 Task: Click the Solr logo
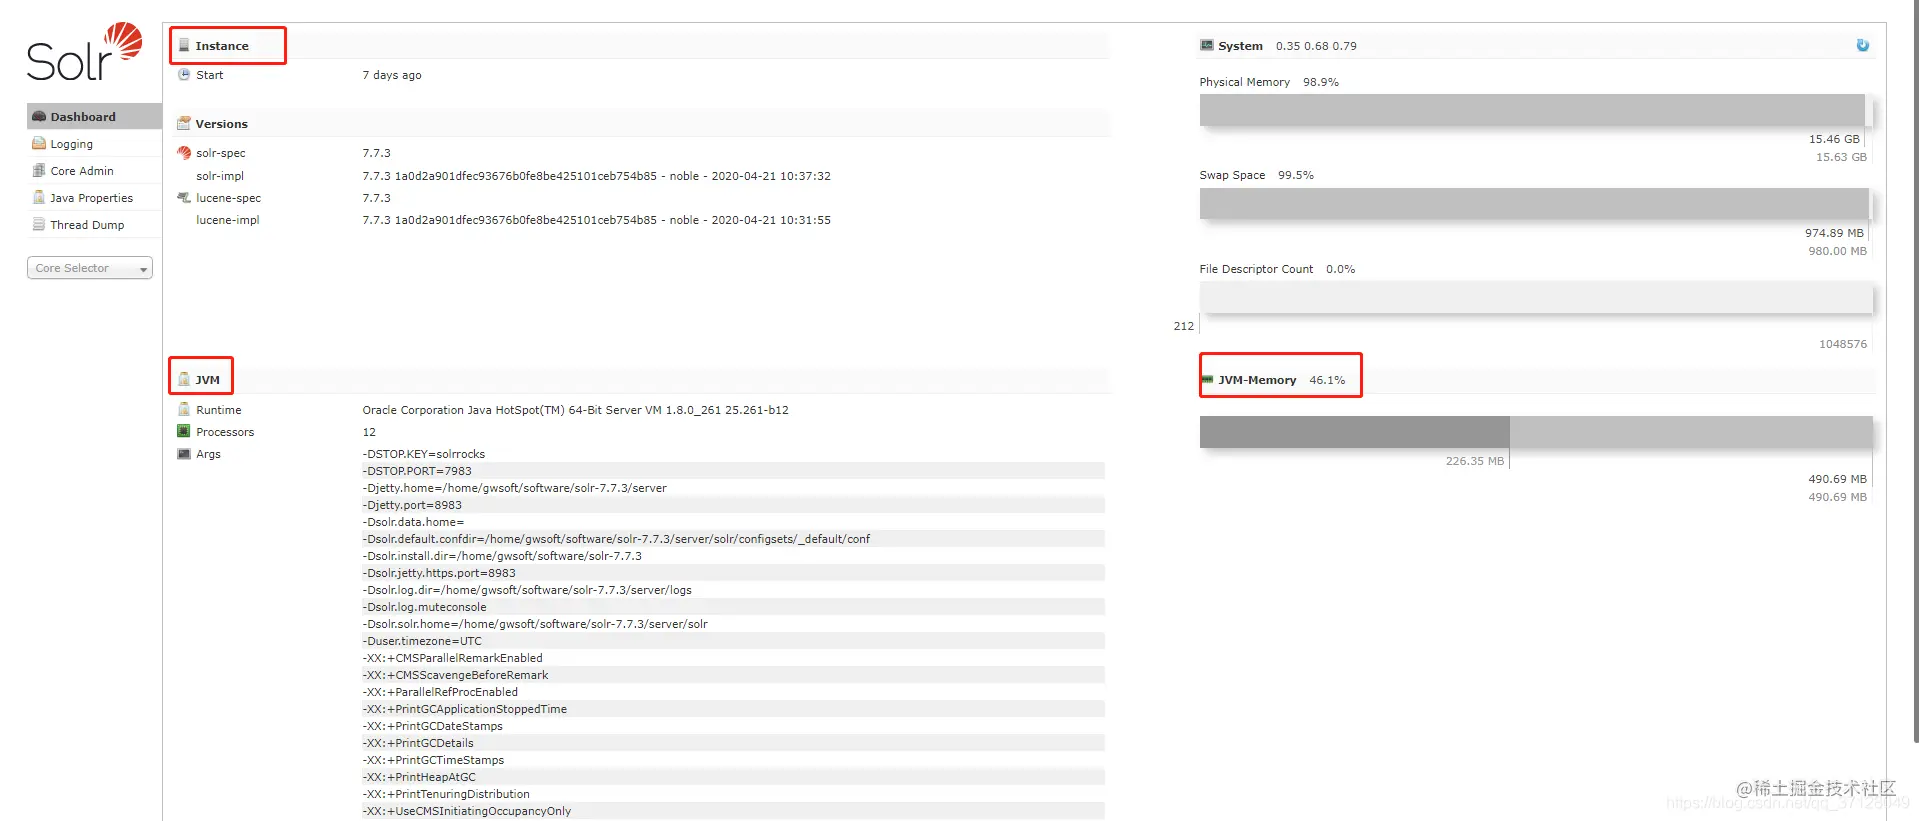[85, 52]
